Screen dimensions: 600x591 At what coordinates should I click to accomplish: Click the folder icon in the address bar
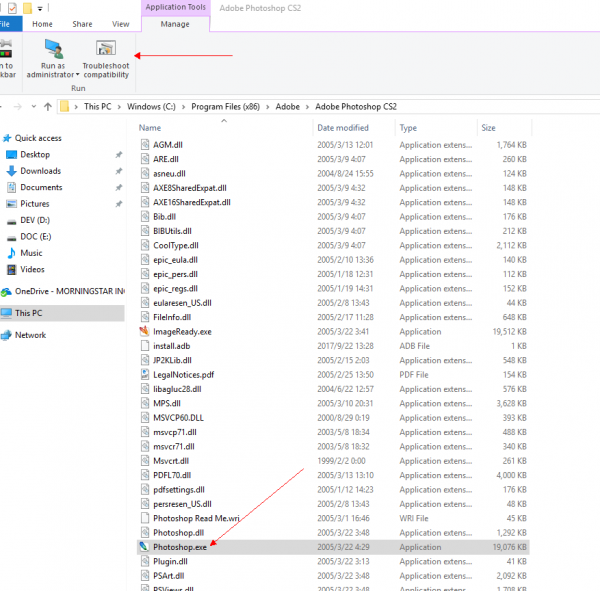65,106
